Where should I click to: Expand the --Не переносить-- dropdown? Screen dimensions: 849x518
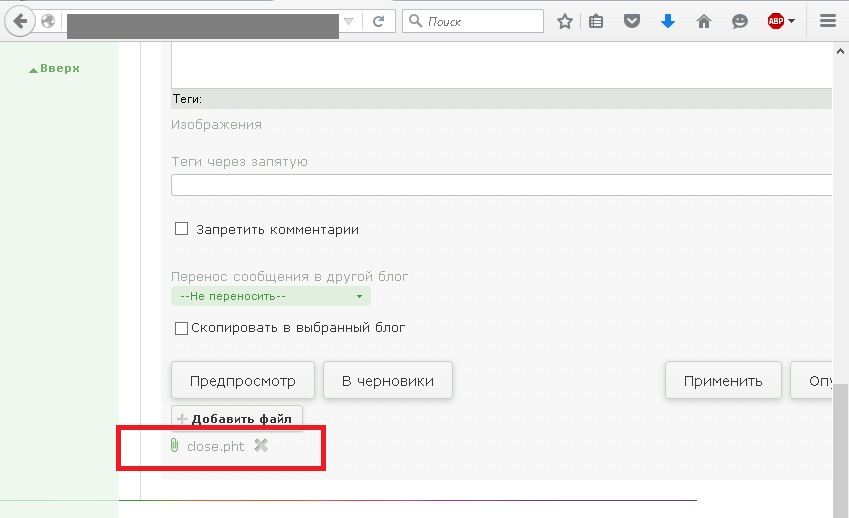271,296
